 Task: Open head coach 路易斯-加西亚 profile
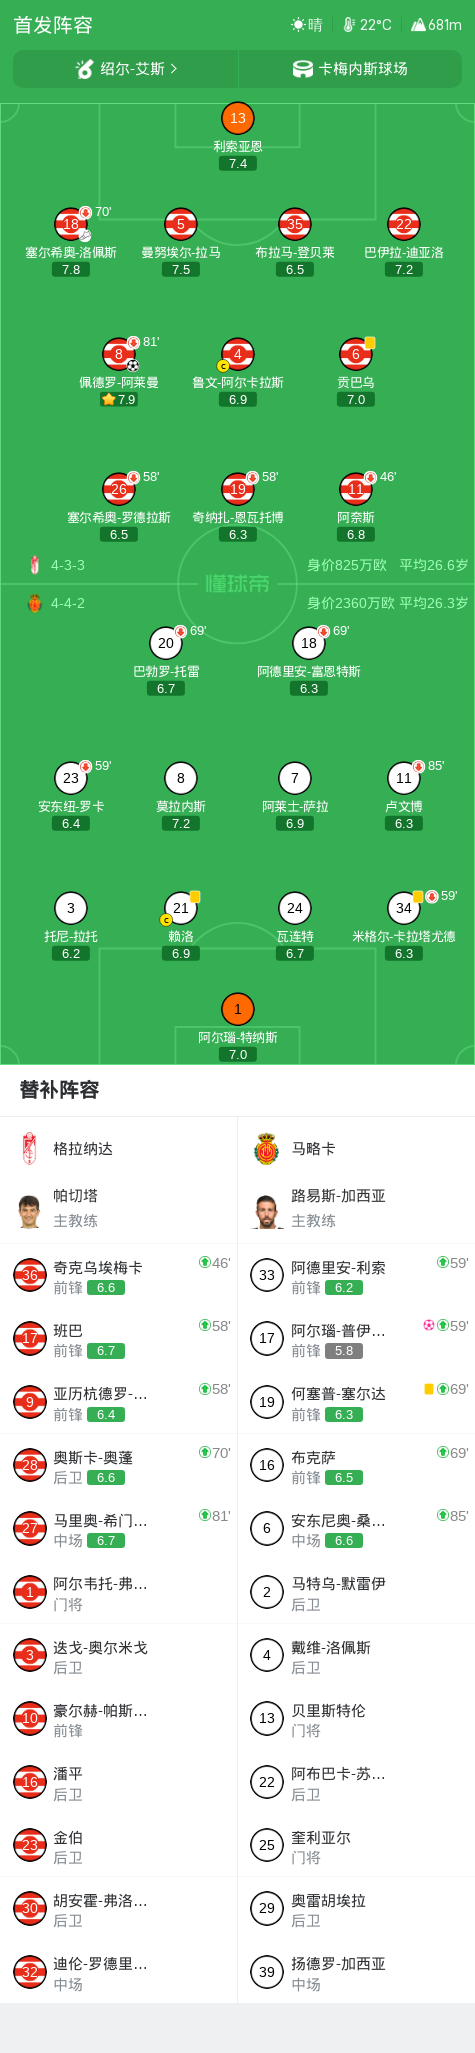356,1208
